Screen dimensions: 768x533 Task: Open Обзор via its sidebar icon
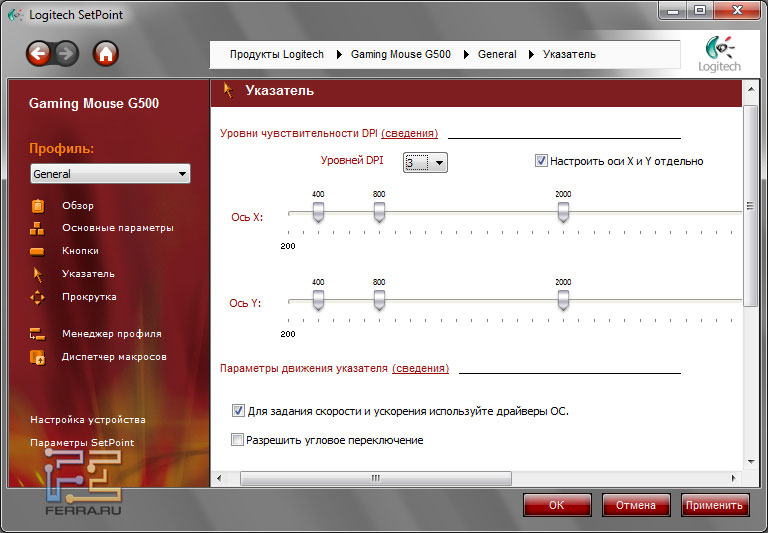coord(38,206)
